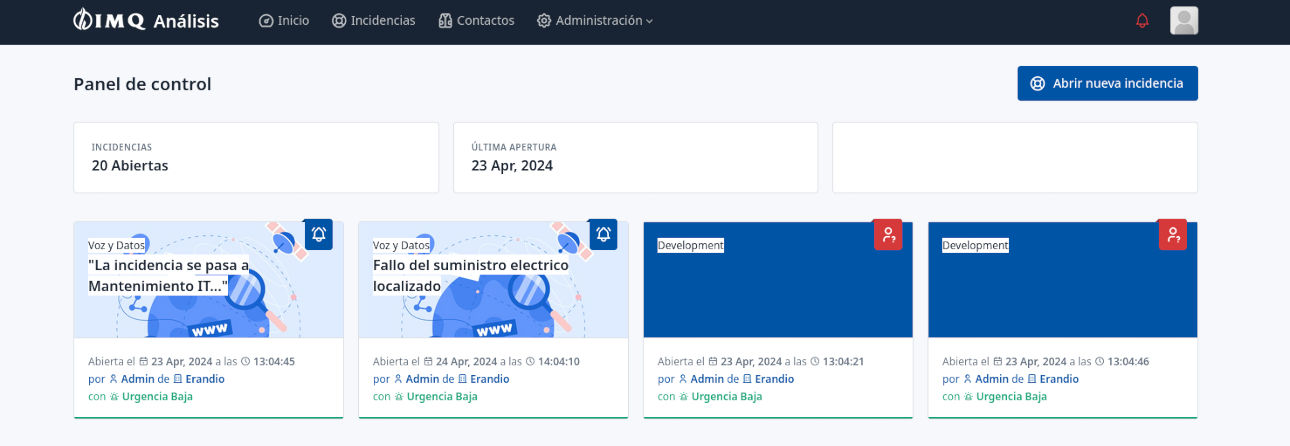Click the "20 Abiertas" incidencias counter

pos(130,166)
